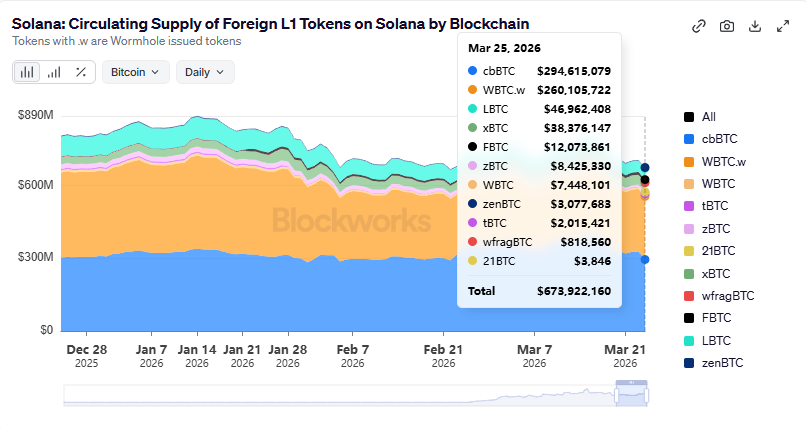
Task: Copy the chart link icon
Action: tap(699, 26)
